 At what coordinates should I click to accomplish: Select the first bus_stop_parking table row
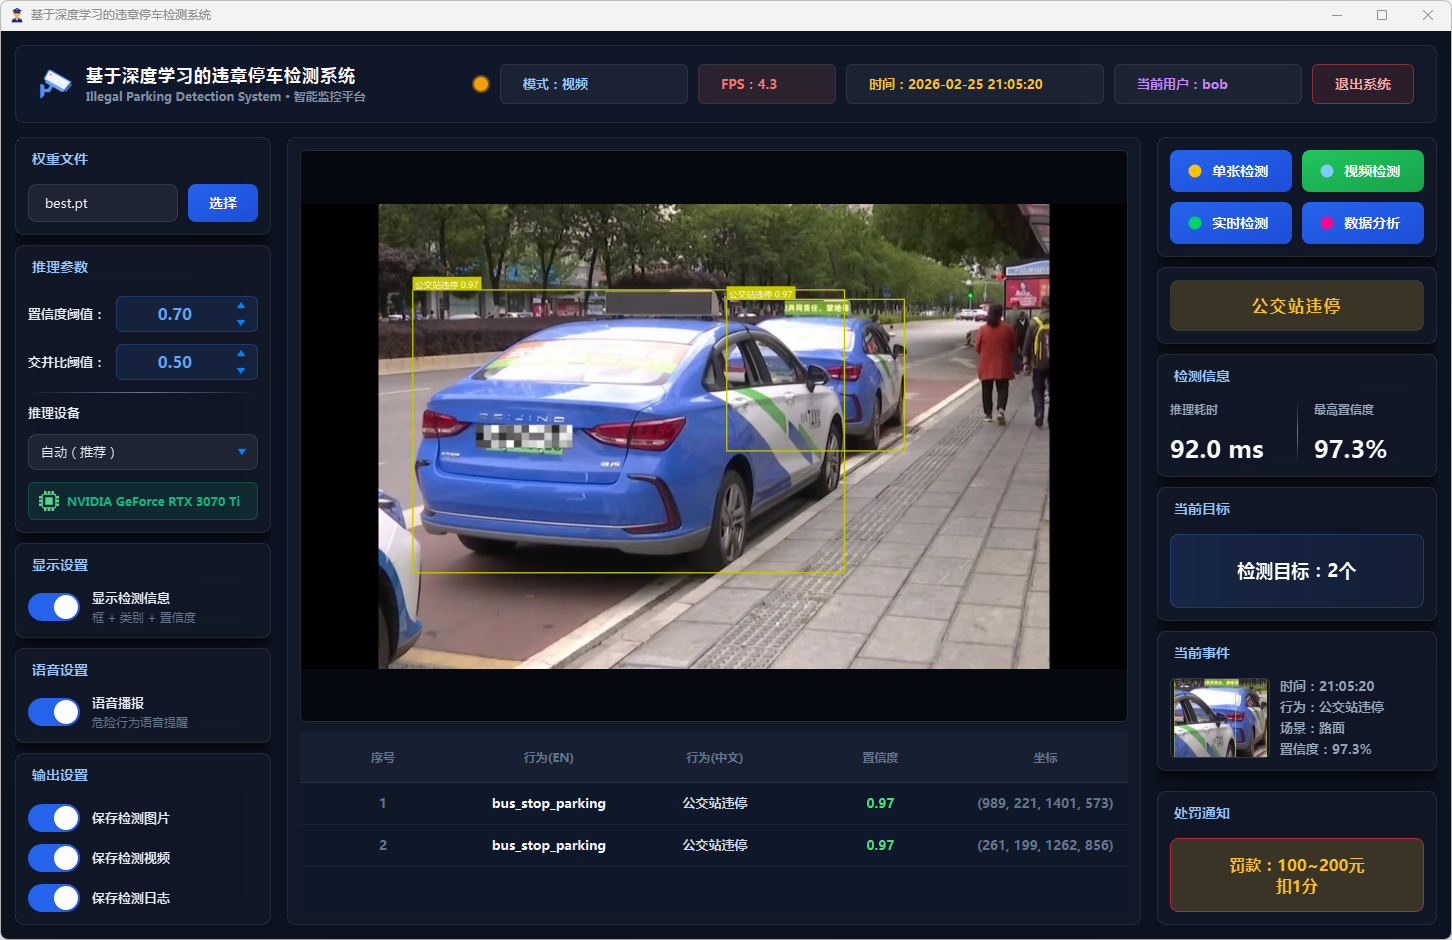tap(713, 804)
